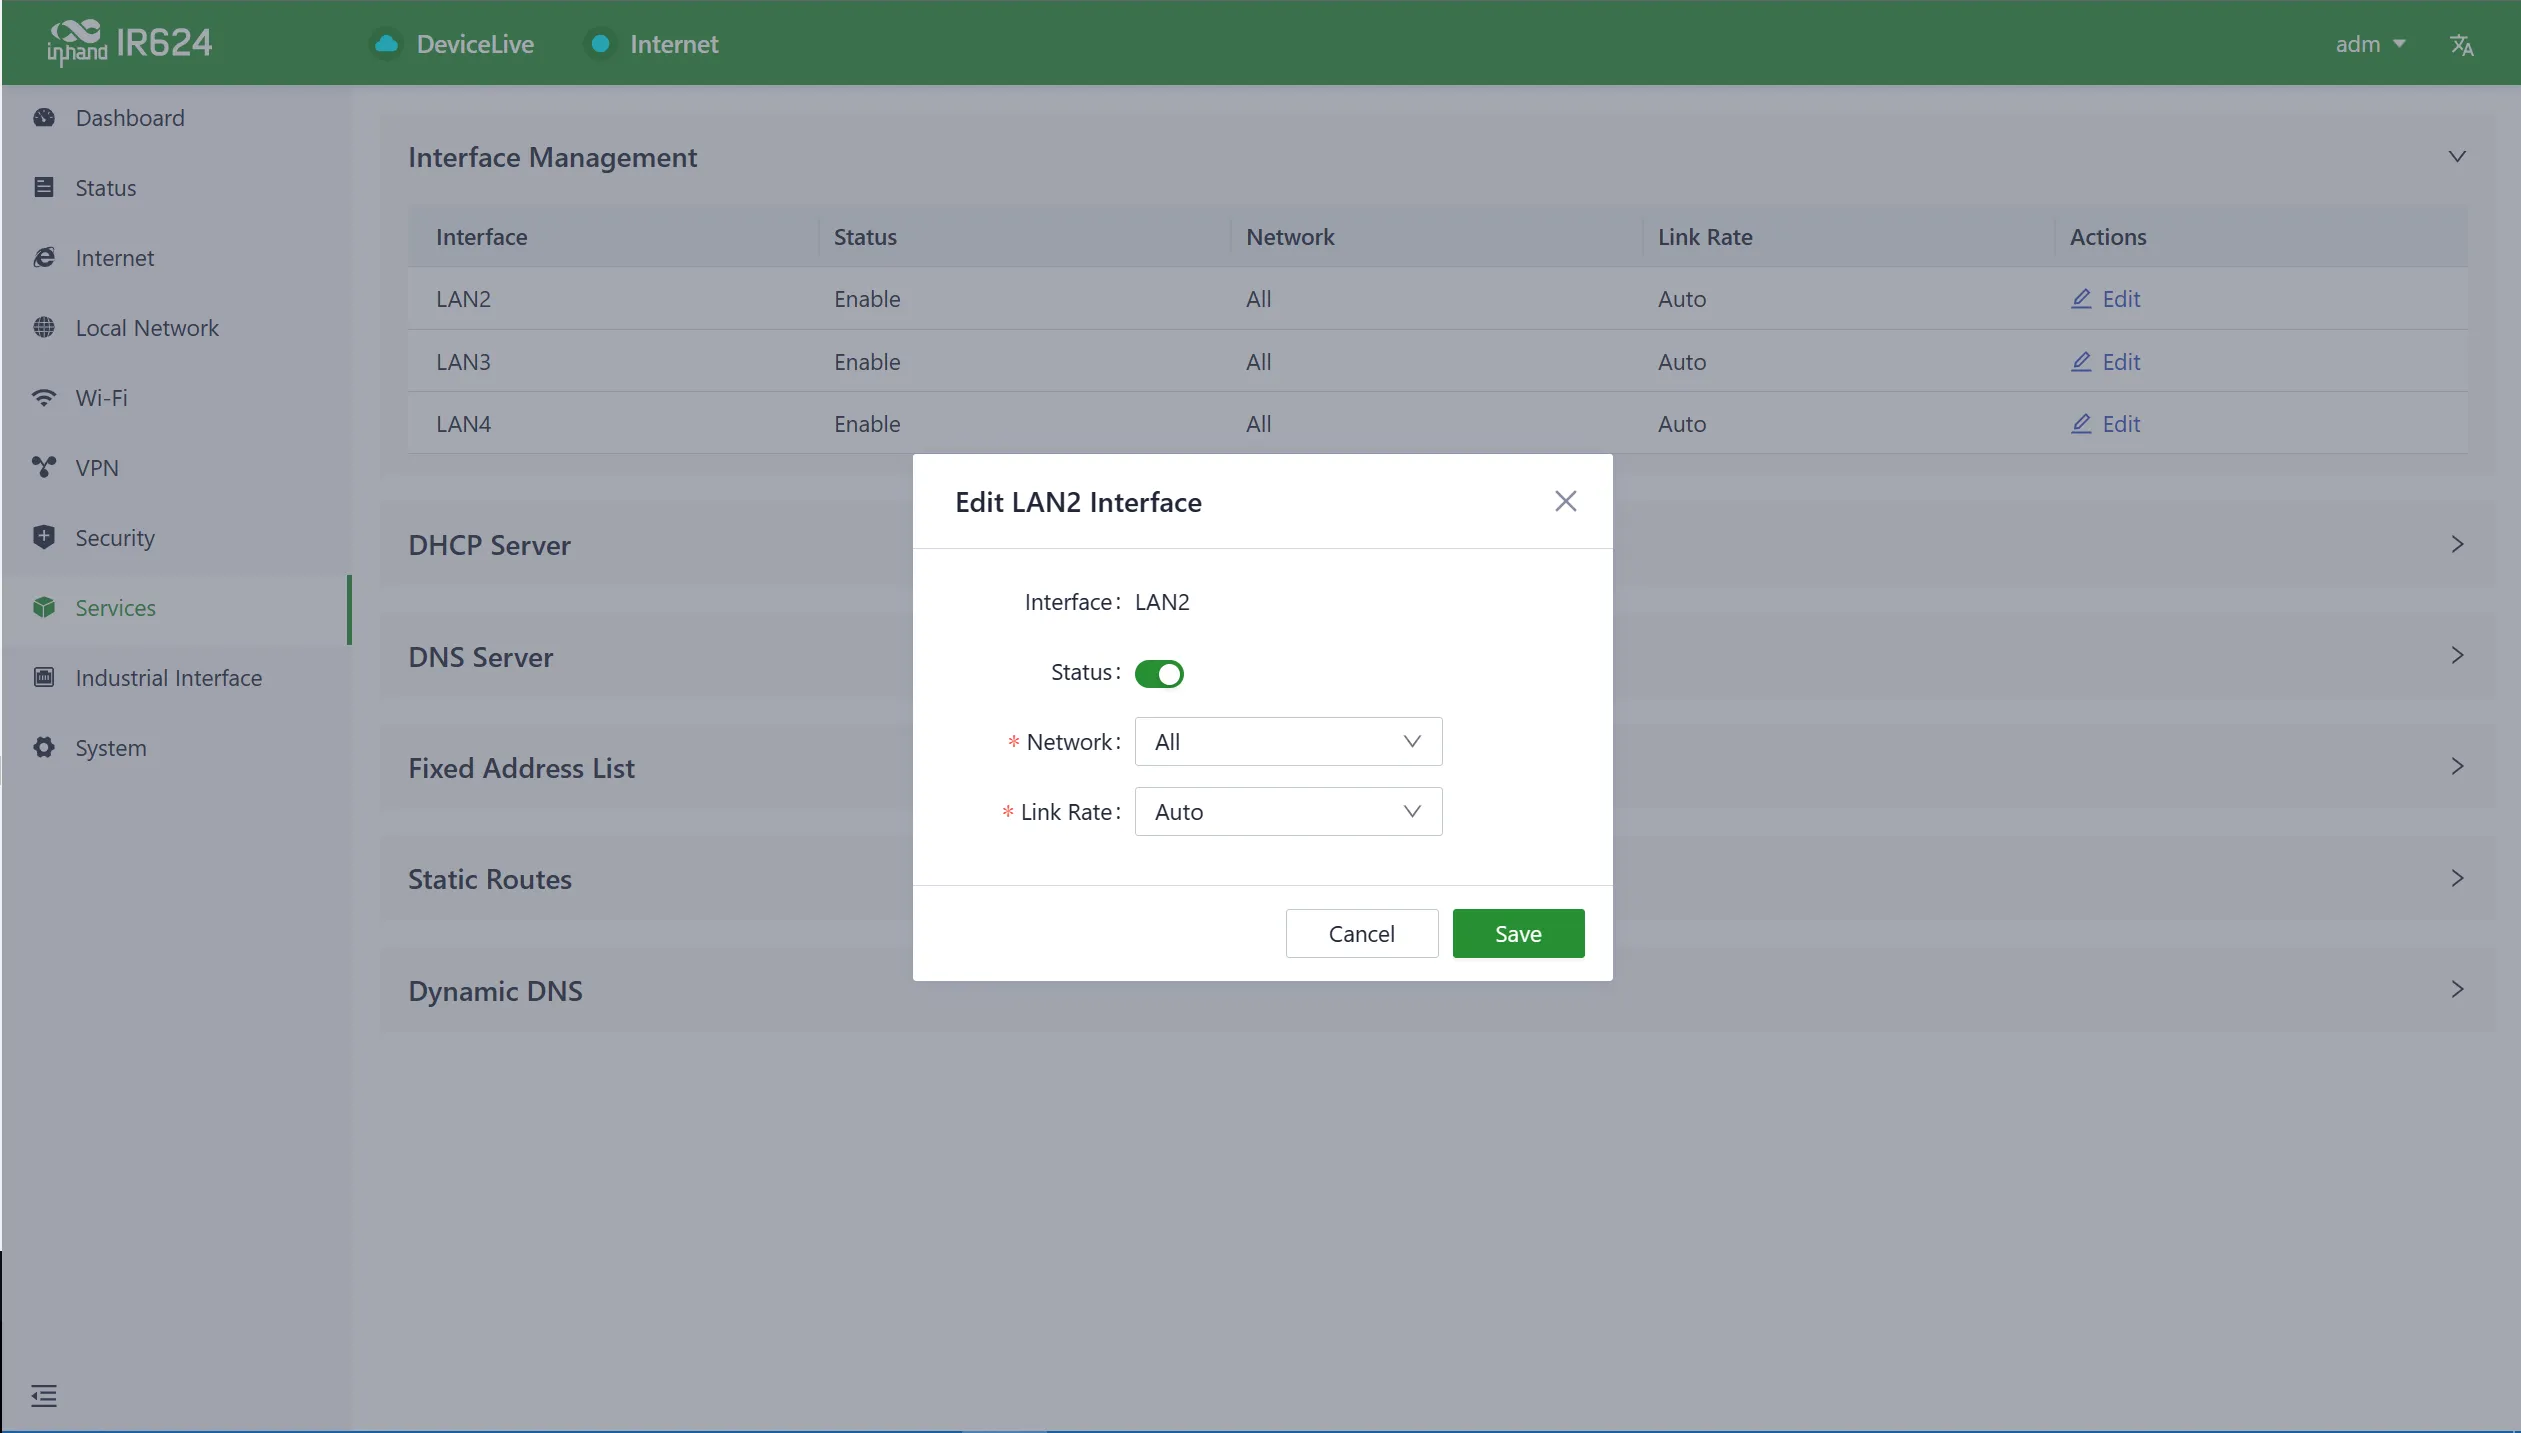
Task: Expand the Dynamic DNS section arrow
Action: 2457,989
